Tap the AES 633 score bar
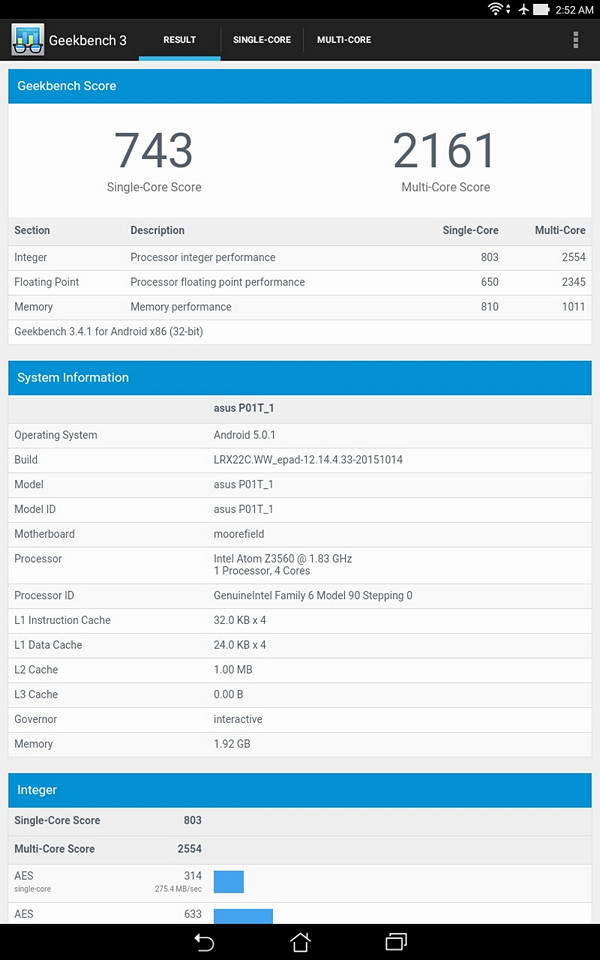The height and width of the screenshot is (960, 600). click(x=243, y=917)
